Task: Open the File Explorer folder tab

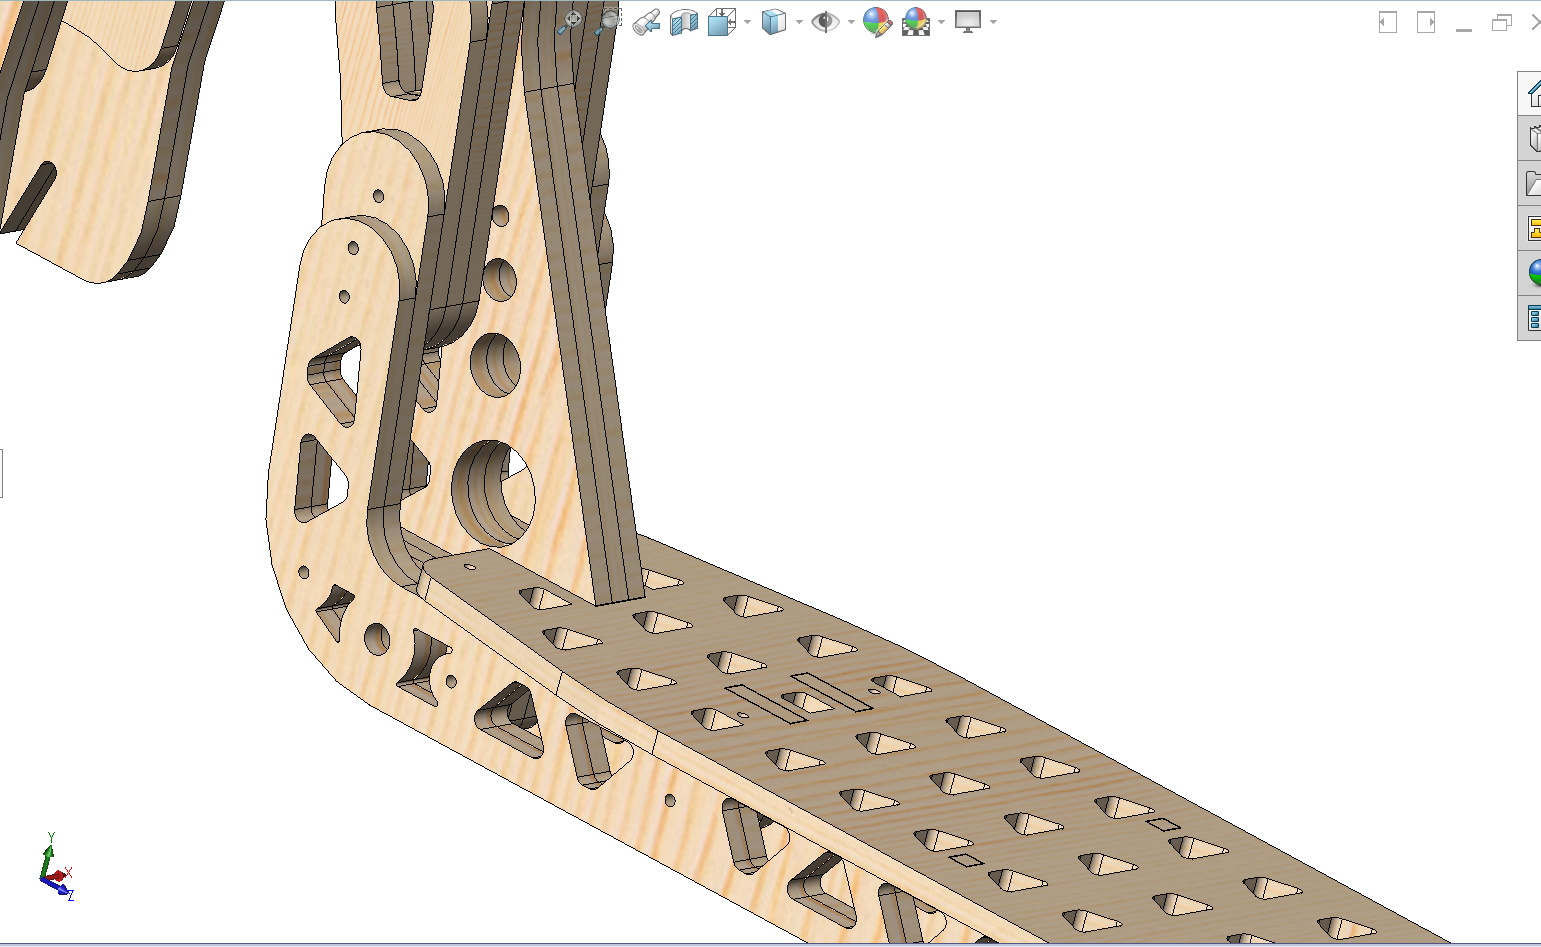Action: click(1531, 183)
